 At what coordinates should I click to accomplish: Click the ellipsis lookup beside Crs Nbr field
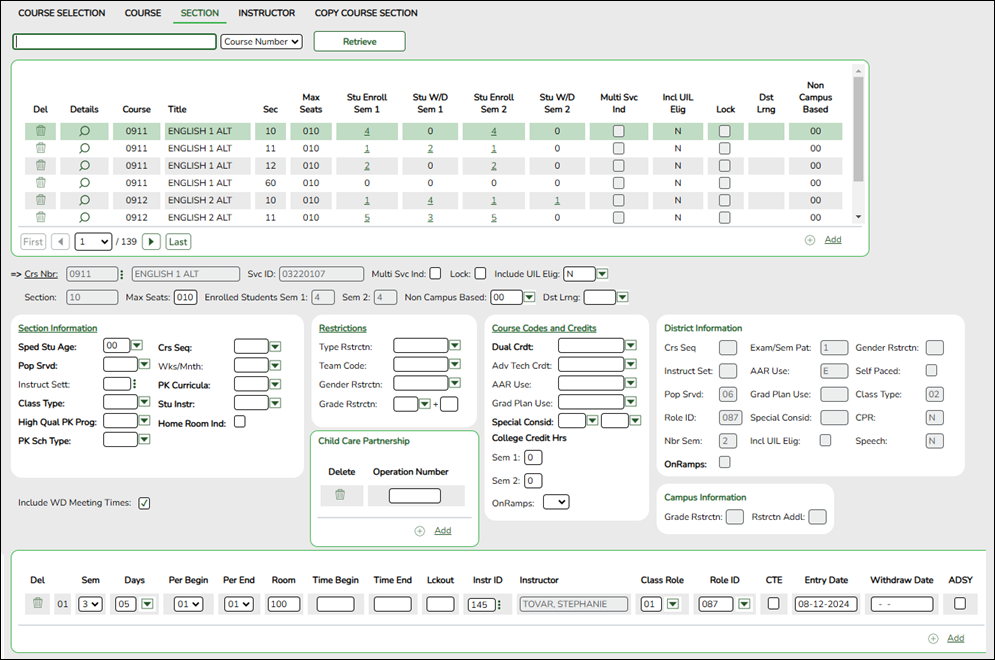(122, 273)
